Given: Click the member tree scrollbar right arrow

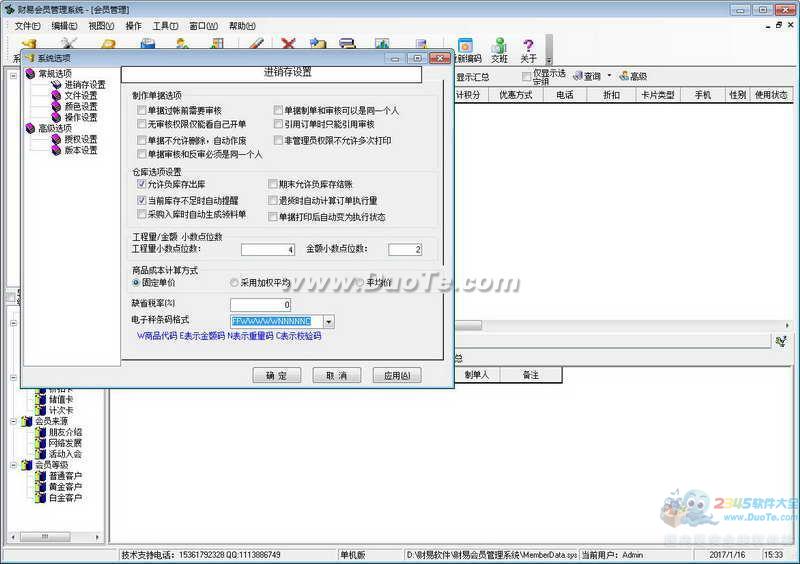Looking at the screenshot, I should (97, 537).
